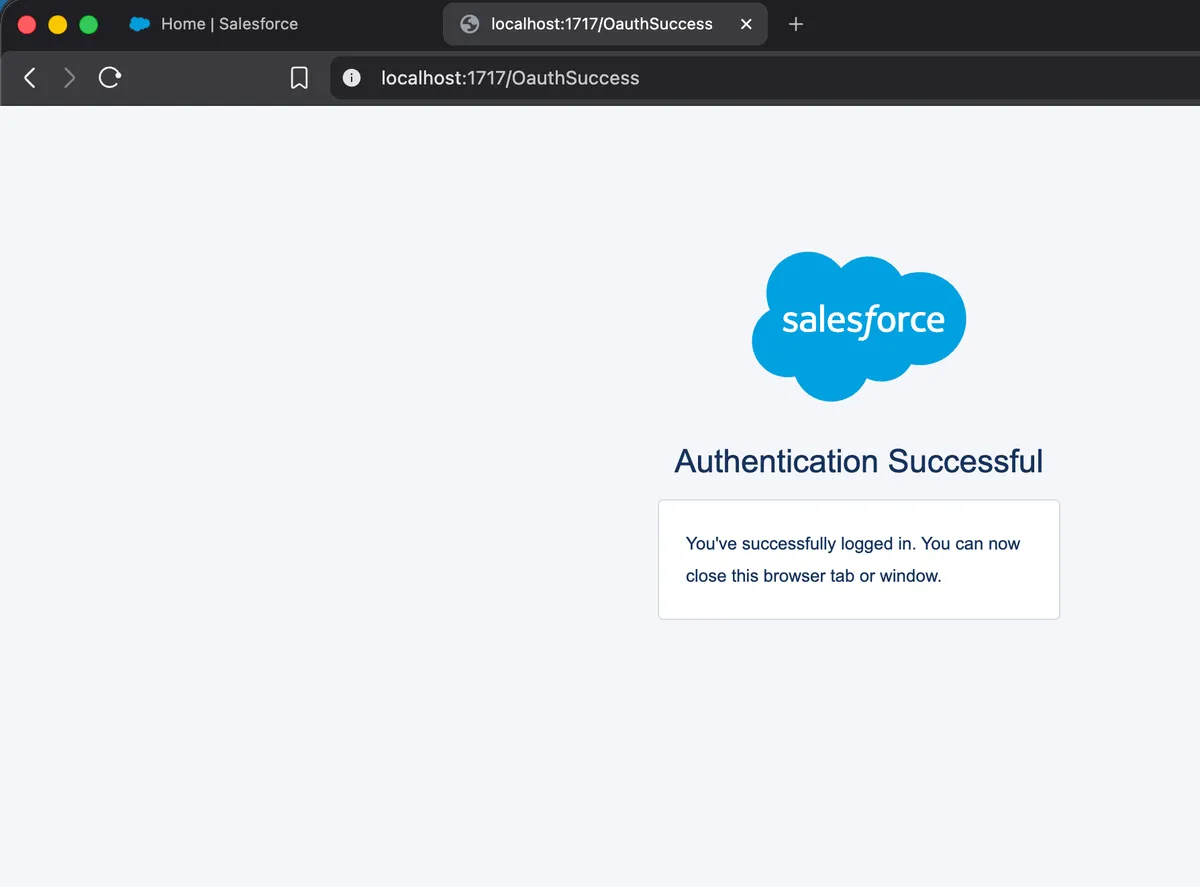Switch to the Home | Salesforce tab
The height and width of the screenshot is (887, 1200).
point(215,24)
